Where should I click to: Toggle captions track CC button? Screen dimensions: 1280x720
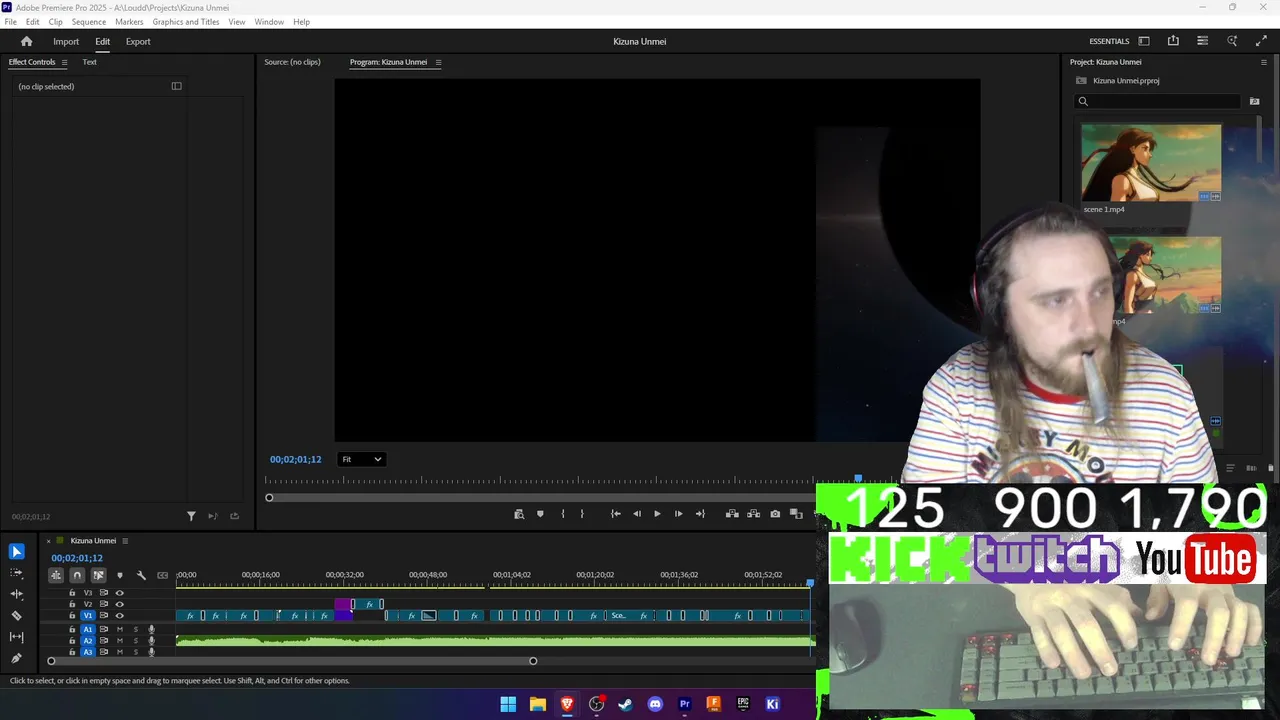click(162, 575)
